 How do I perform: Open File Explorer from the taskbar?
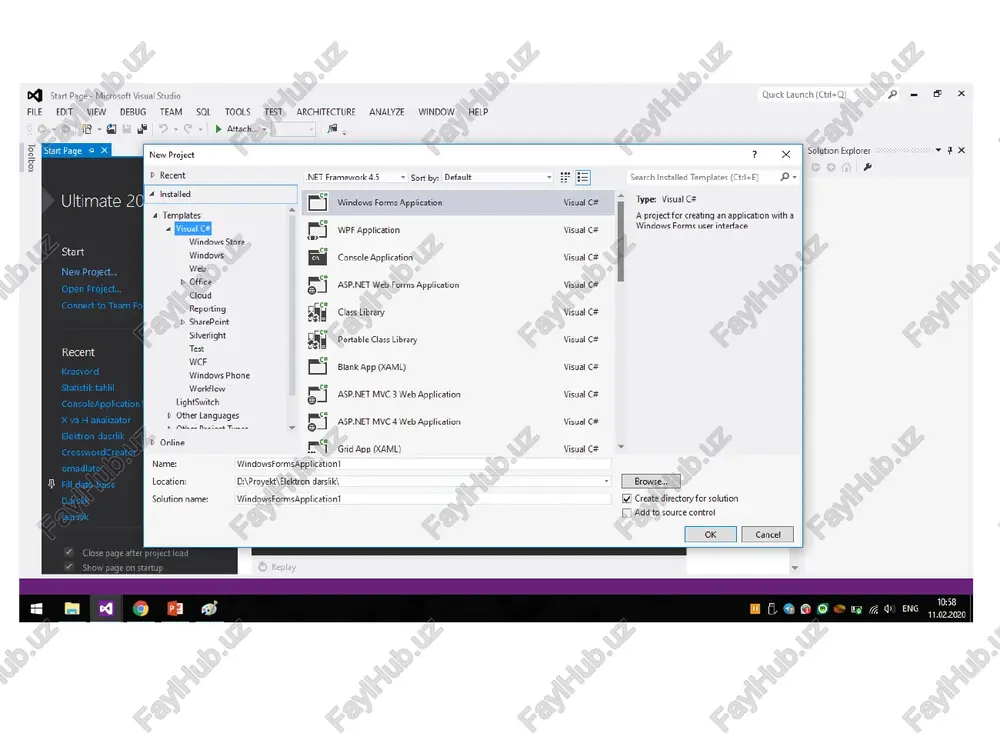72,609
